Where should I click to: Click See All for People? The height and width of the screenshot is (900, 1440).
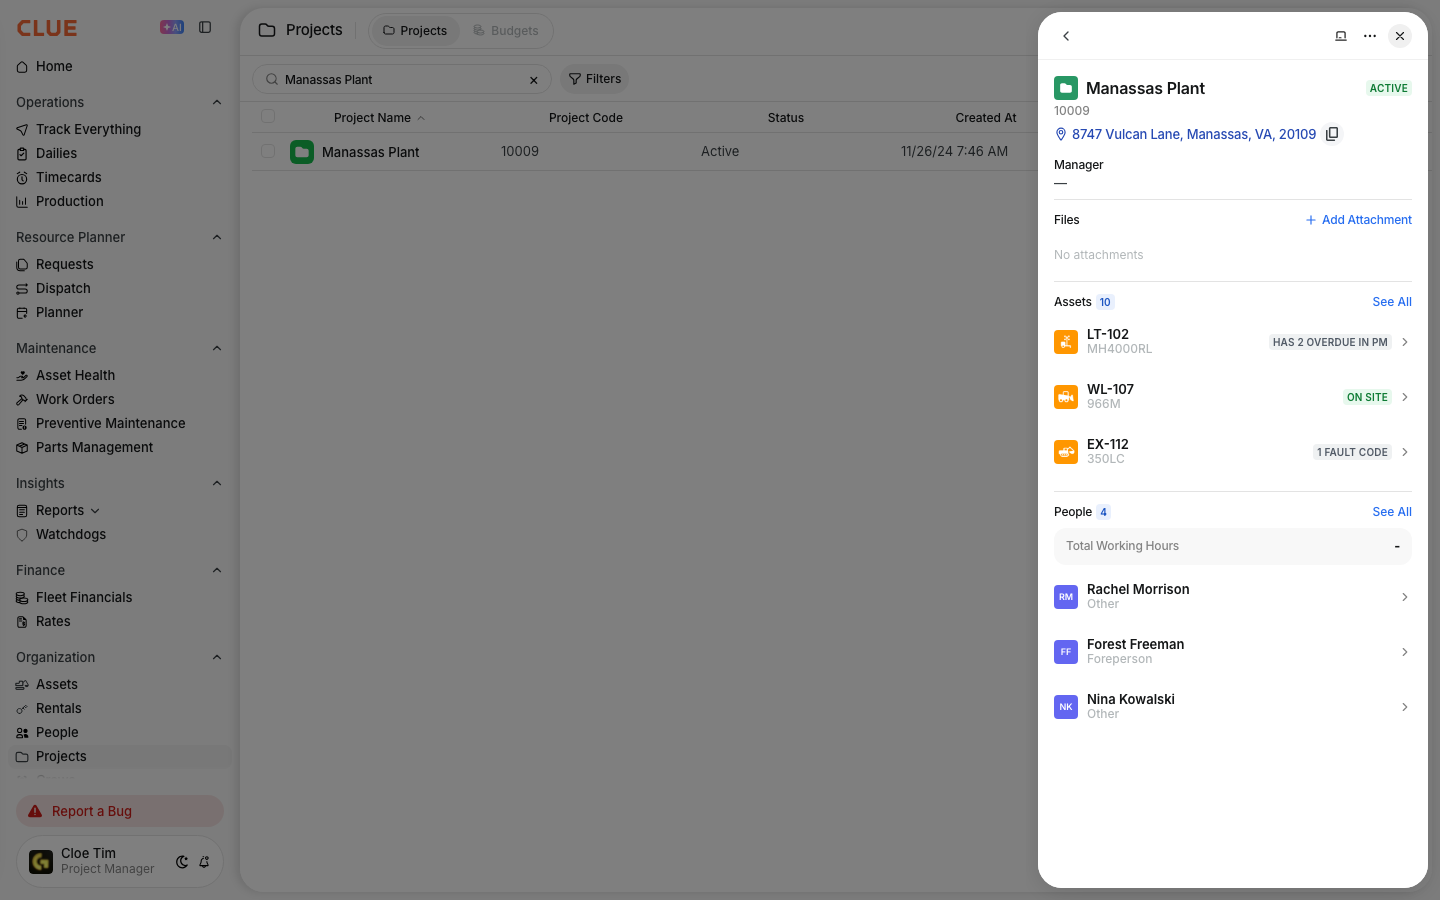[1392, 512]
